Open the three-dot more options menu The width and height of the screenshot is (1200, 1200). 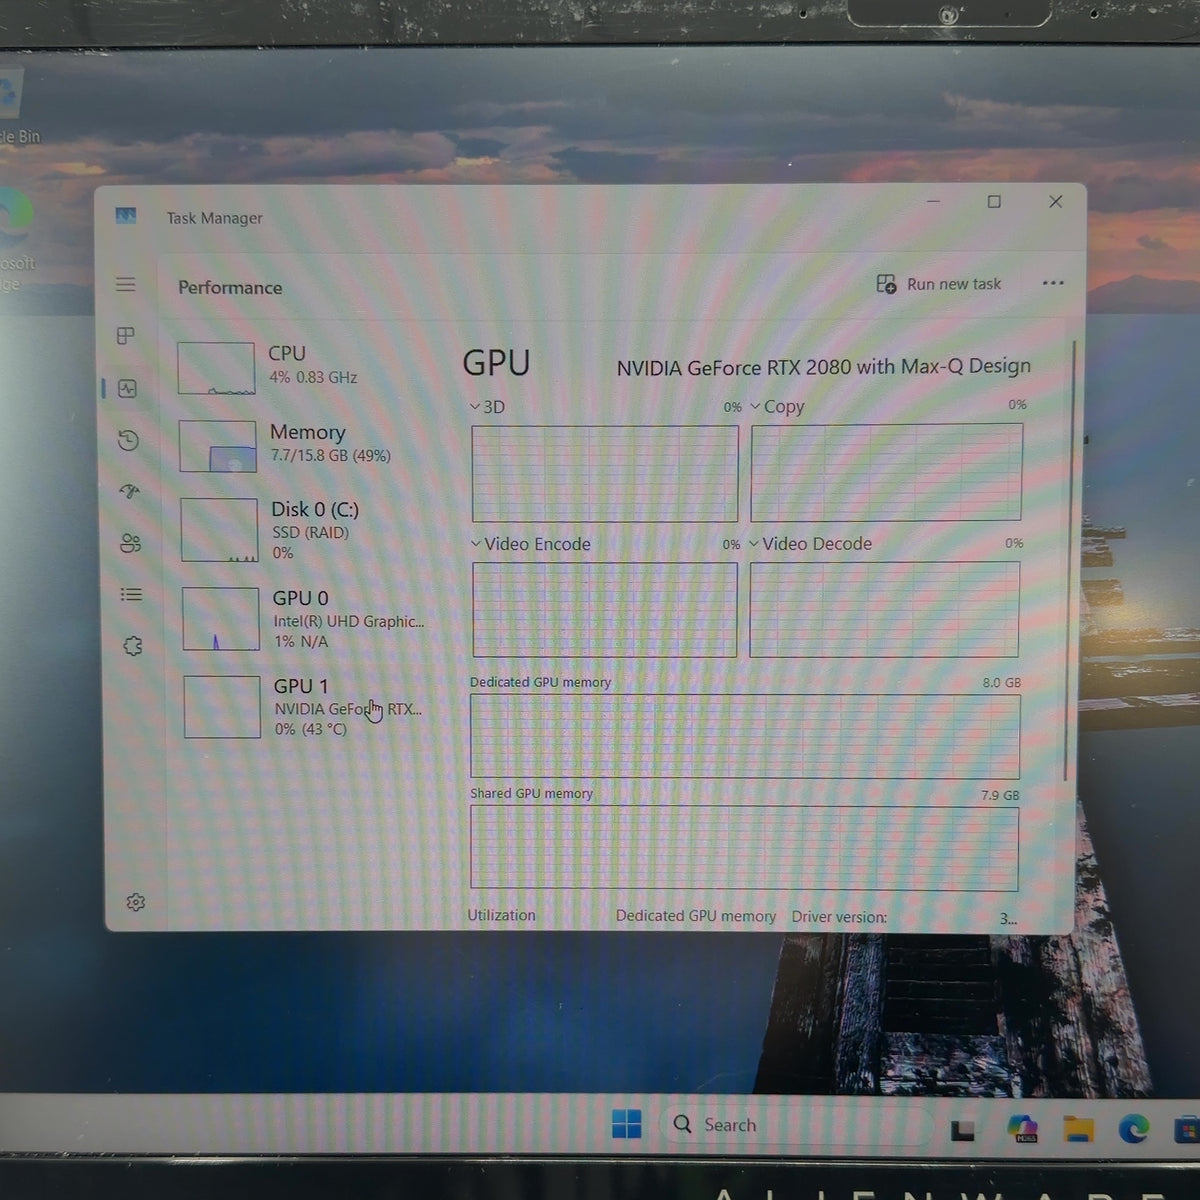tap(1053, 283)
